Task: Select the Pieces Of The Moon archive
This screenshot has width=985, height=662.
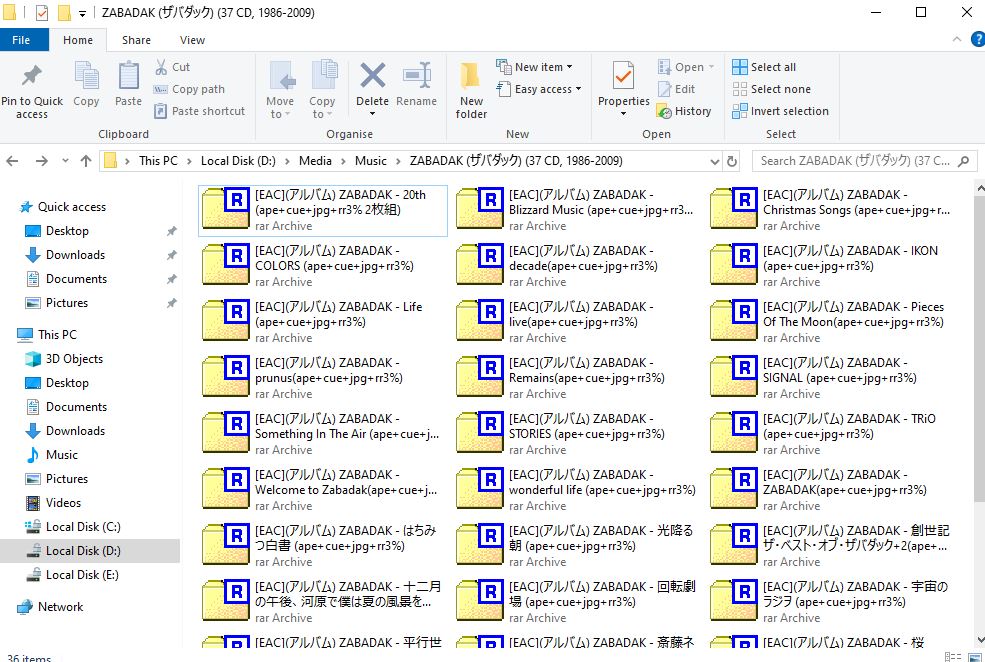Action: [x=832, y=322]
